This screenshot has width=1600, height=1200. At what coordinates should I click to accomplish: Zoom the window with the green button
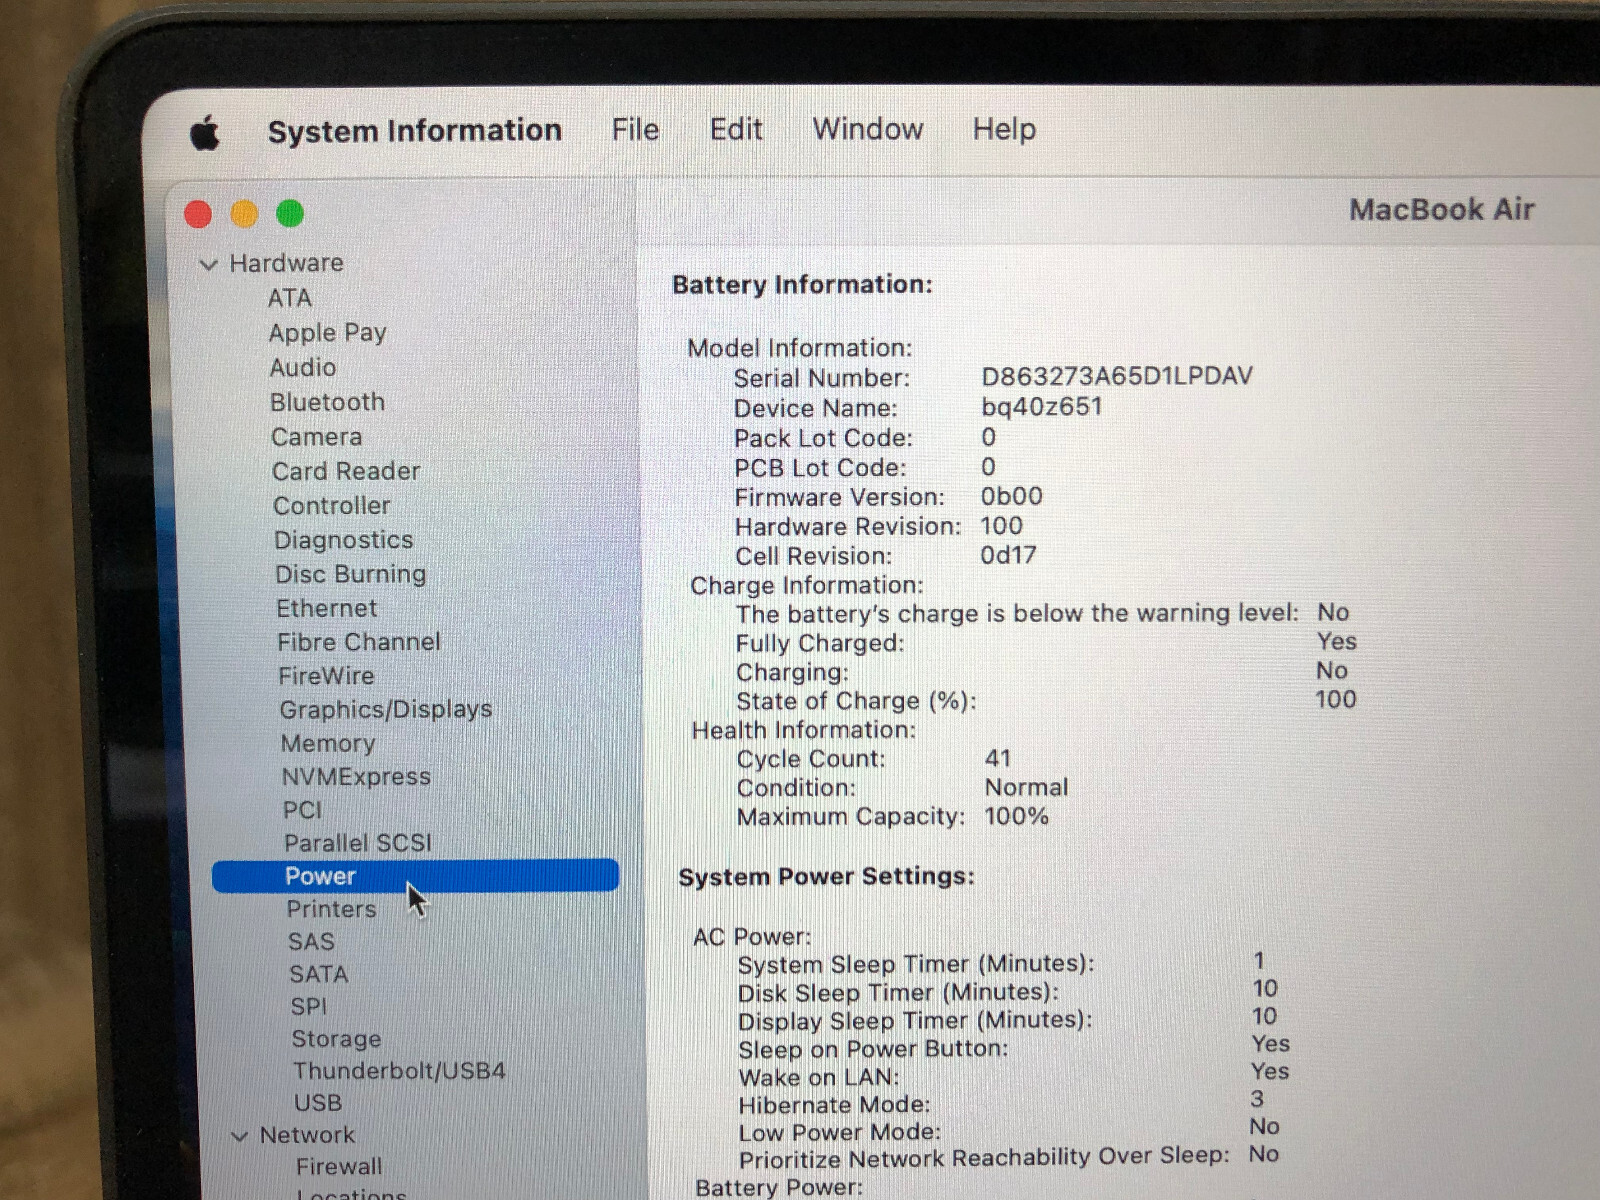tap(290, 213)
